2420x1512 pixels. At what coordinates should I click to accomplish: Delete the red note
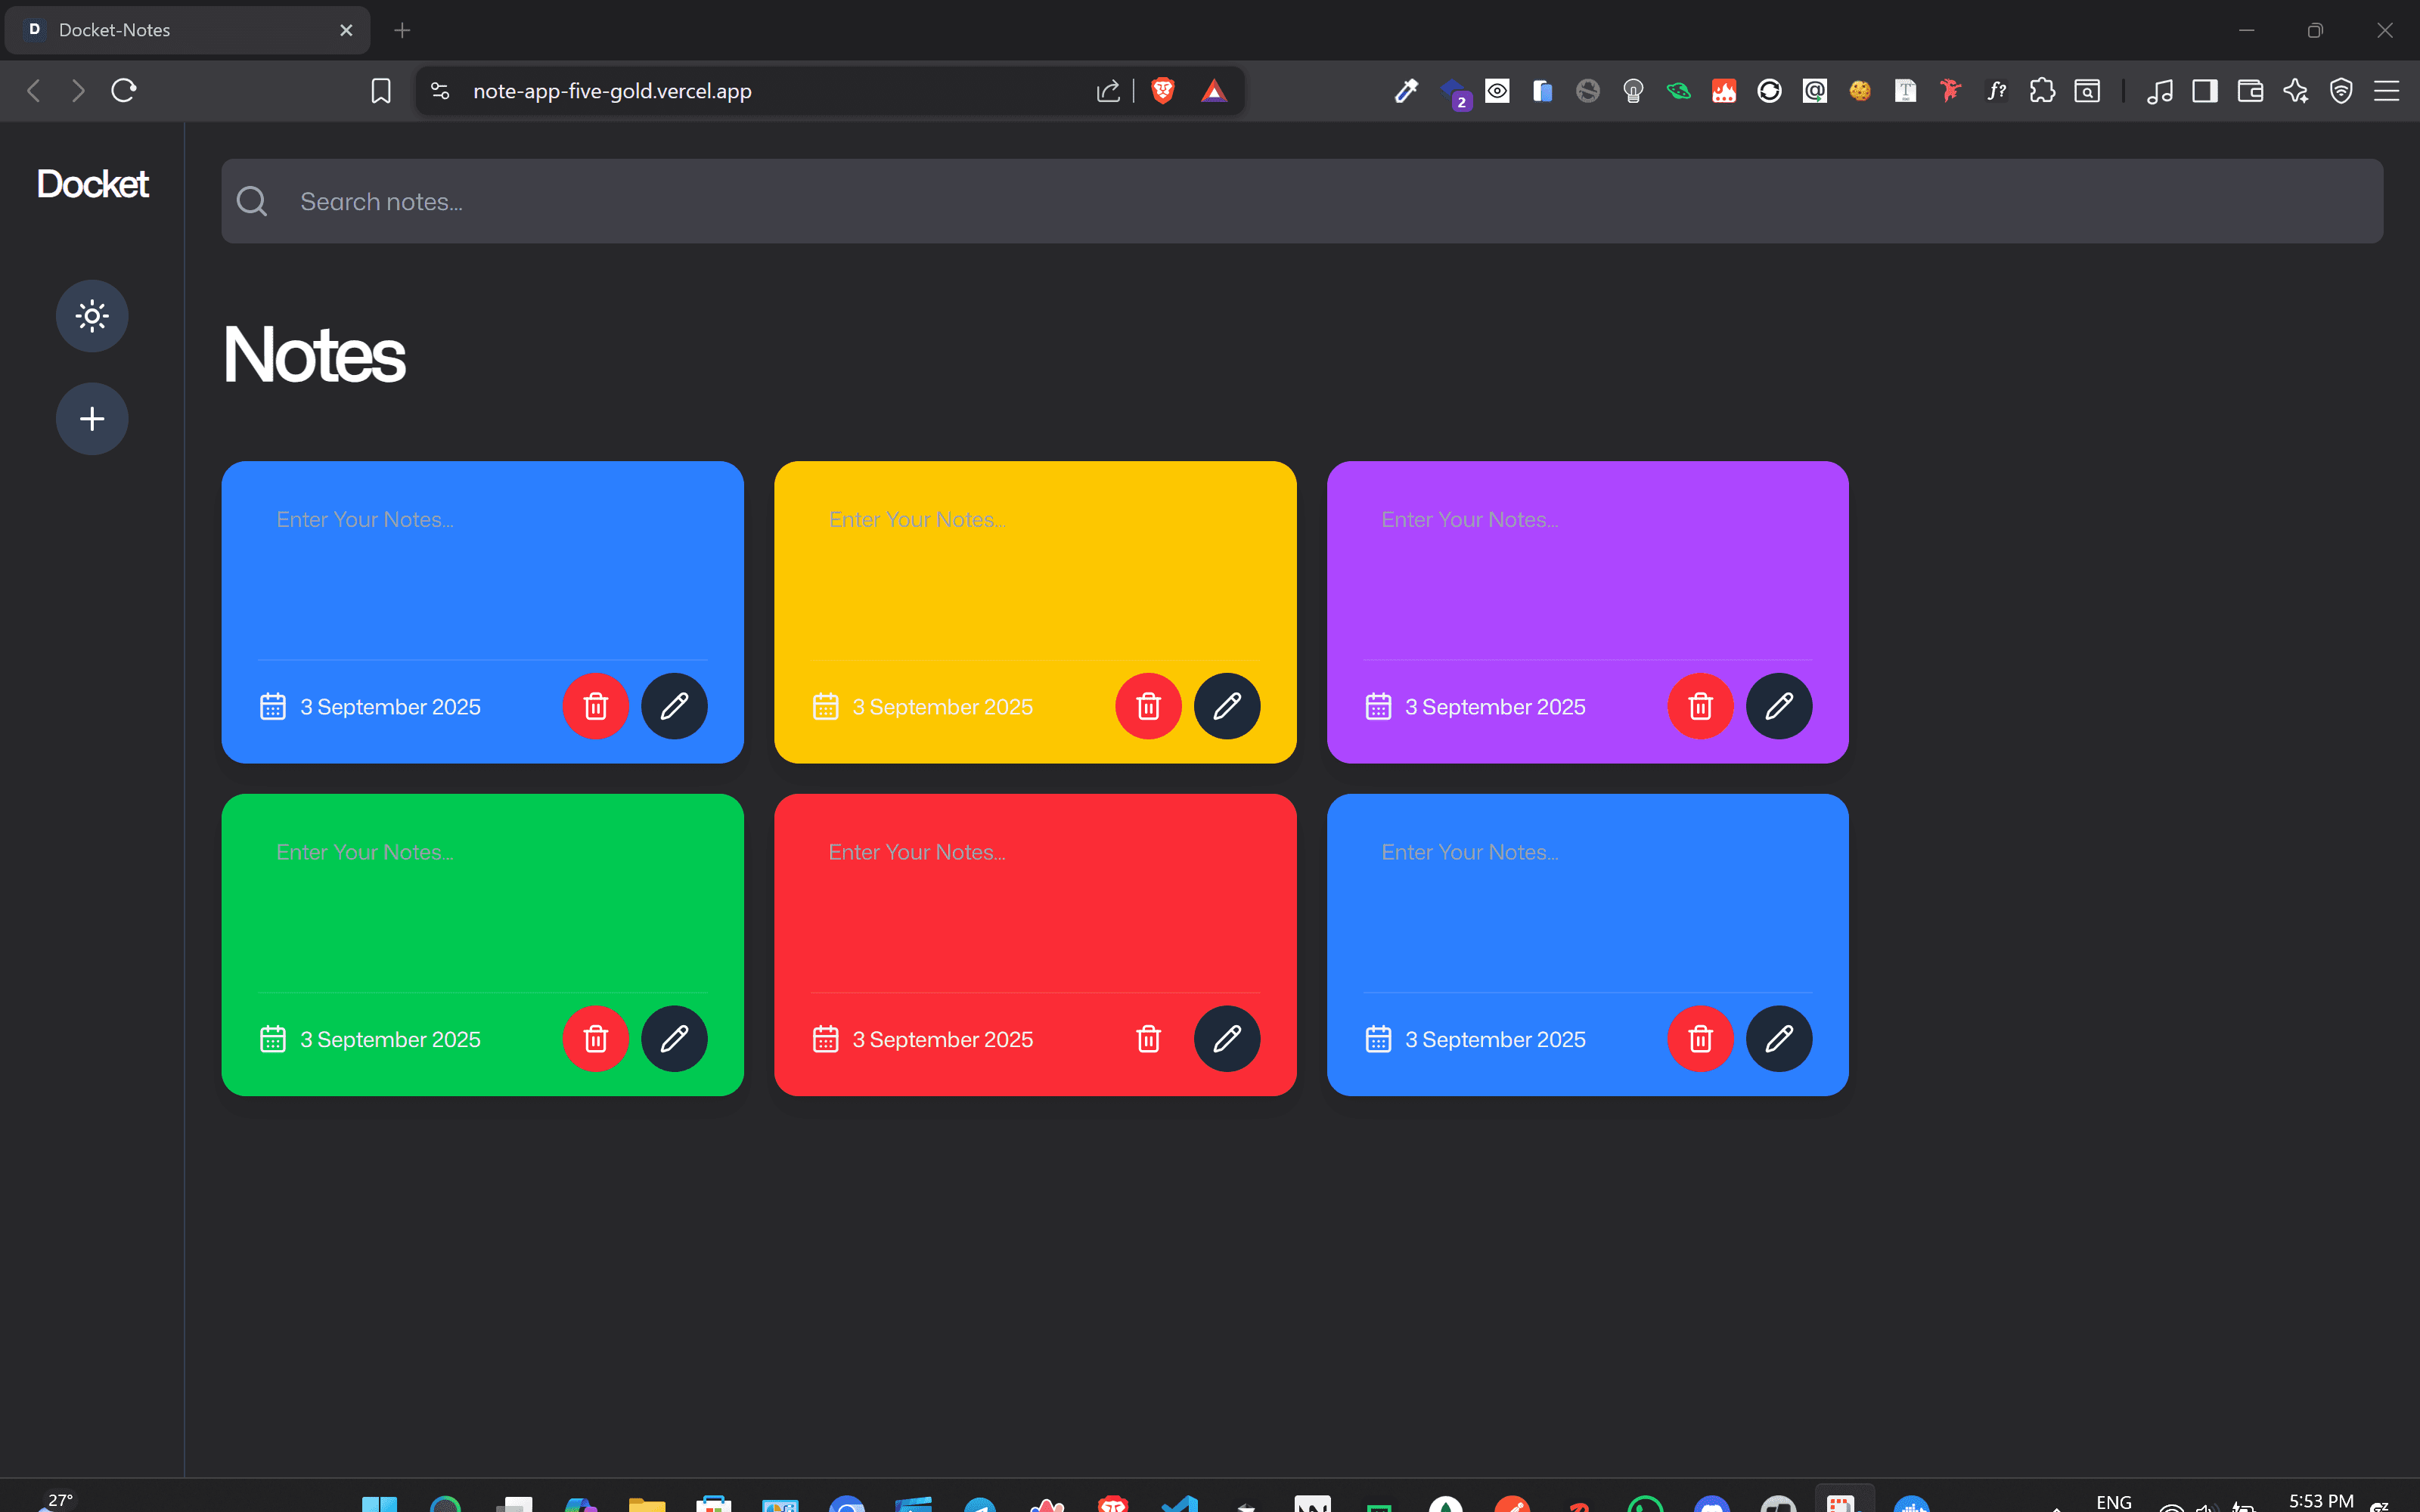[1148, 1038]
